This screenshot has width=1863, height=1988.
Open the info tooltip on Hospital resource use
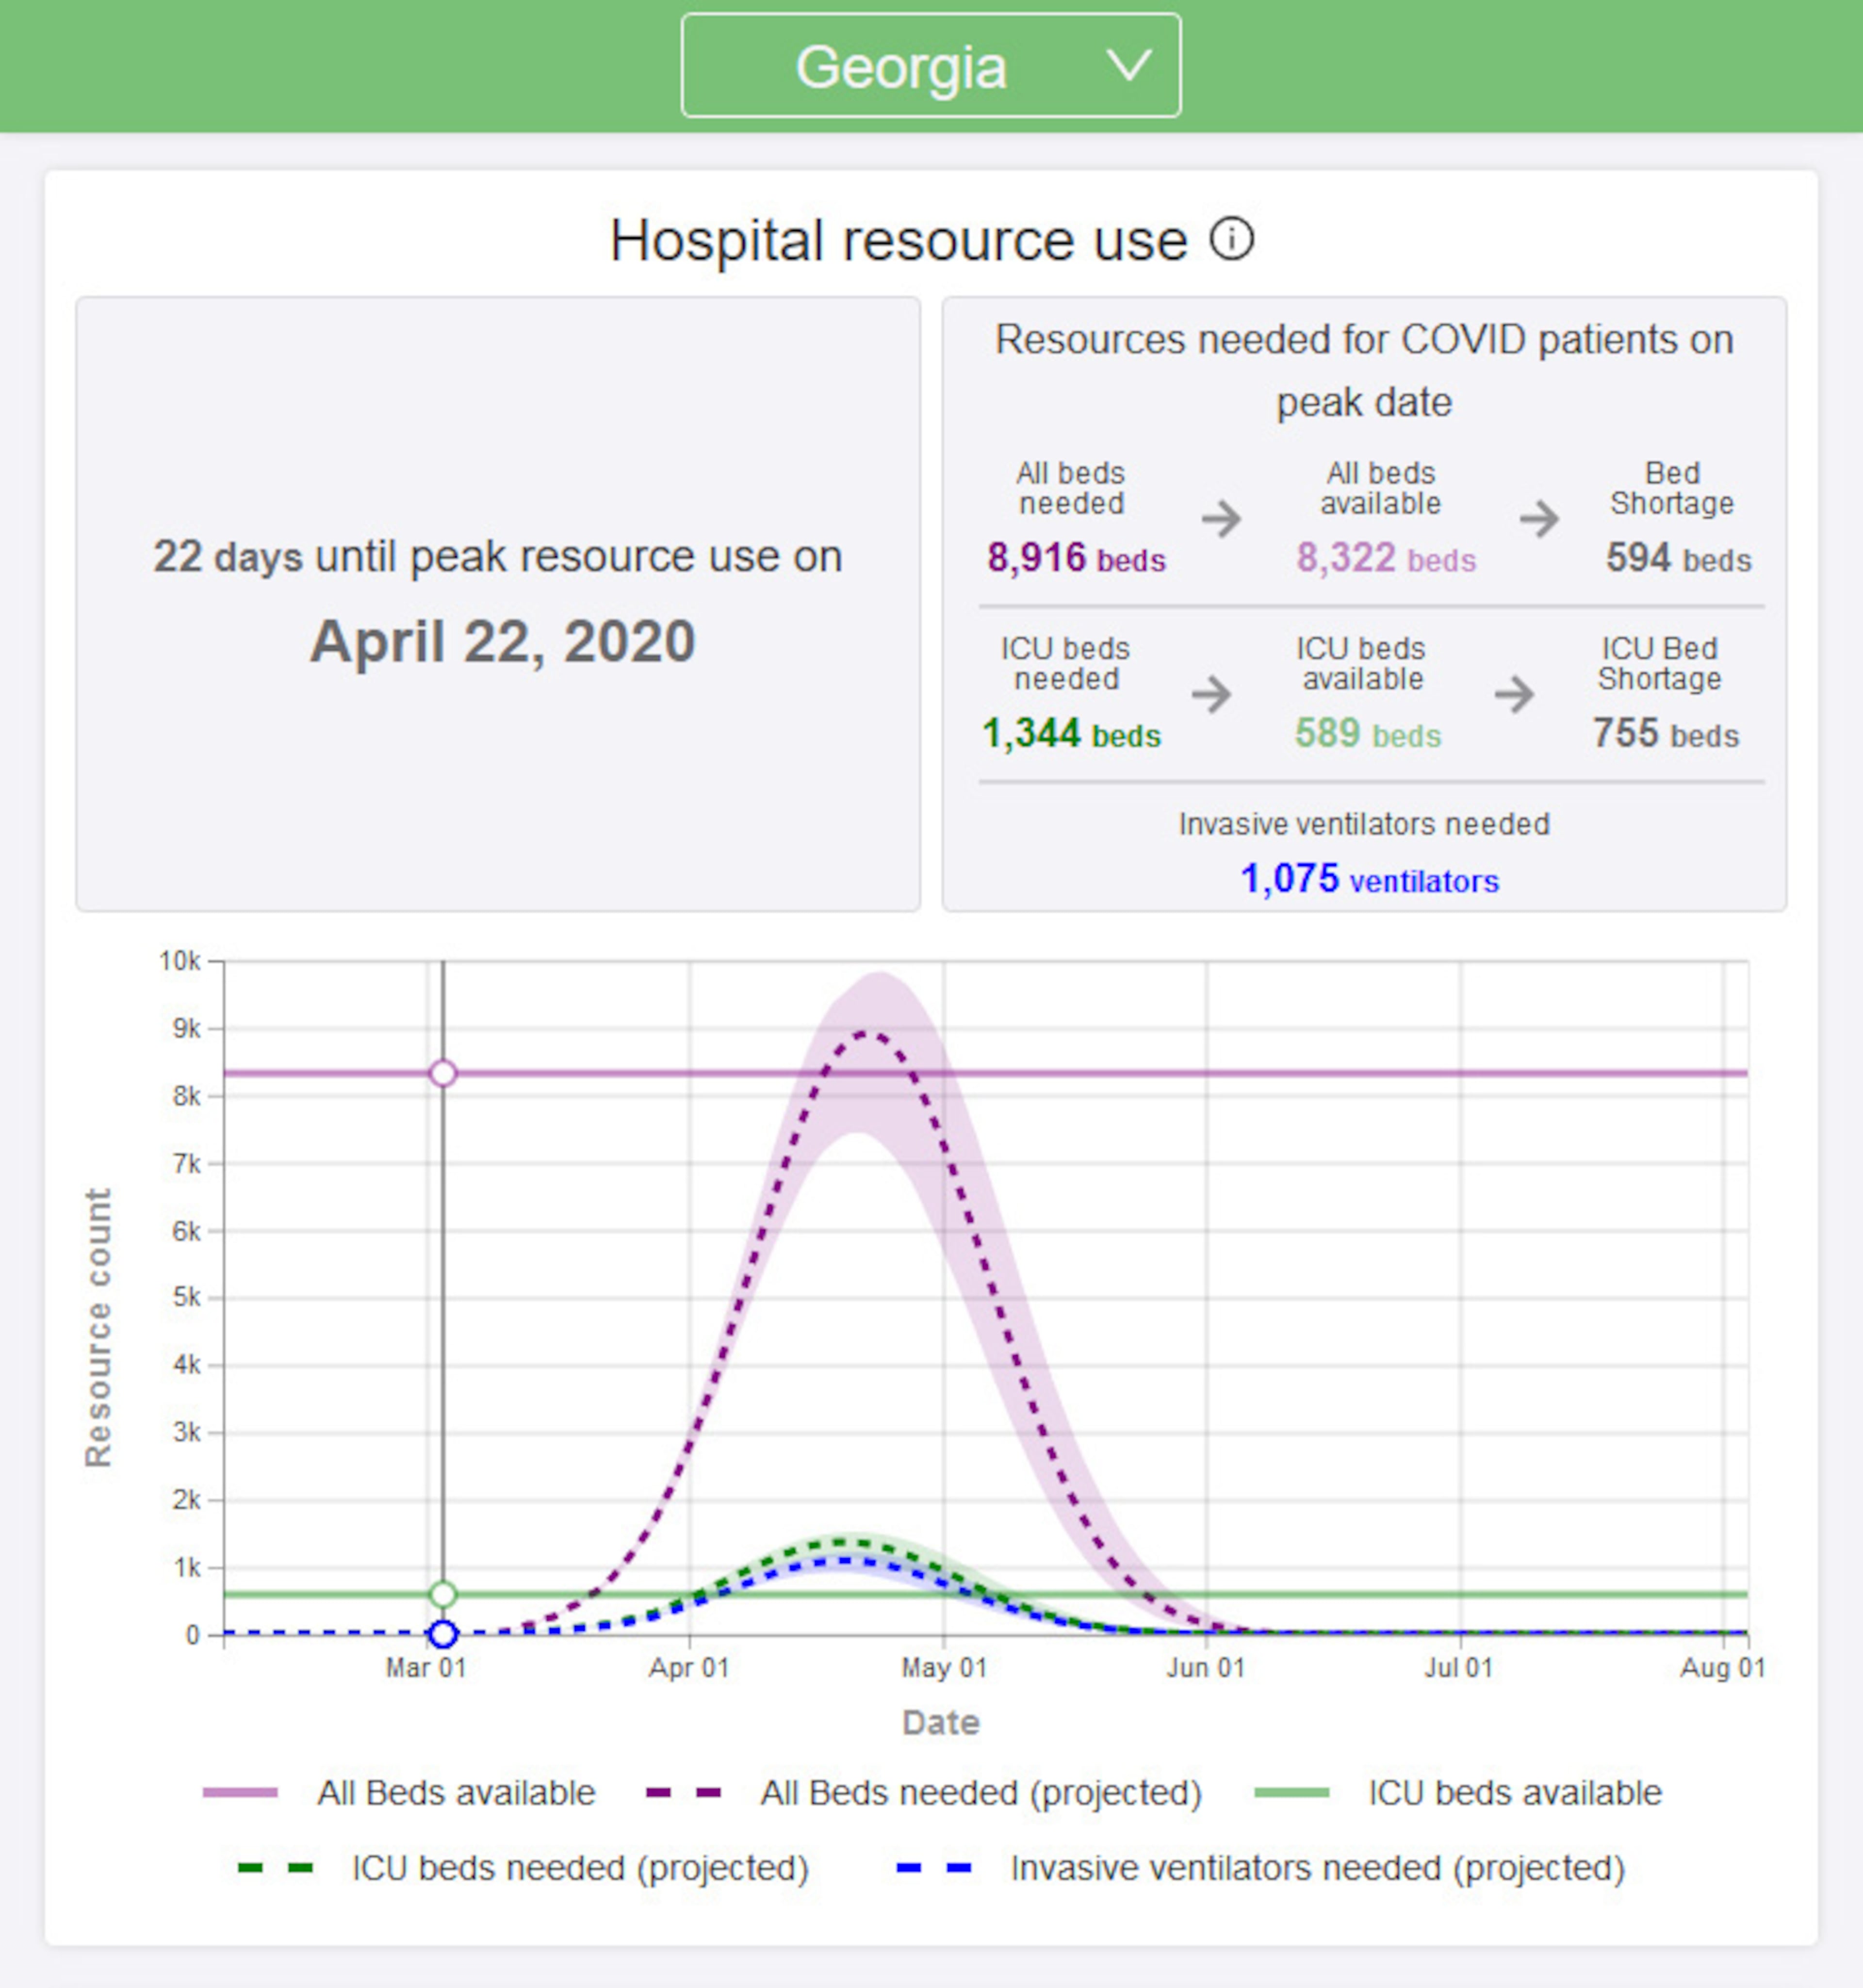(1232, 239)
